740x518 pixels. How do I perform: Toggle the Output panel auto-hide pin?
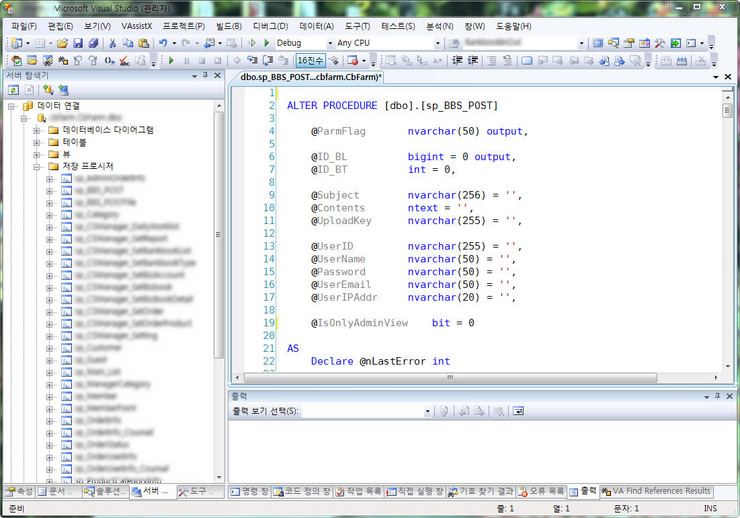click(x=717, y=396)
